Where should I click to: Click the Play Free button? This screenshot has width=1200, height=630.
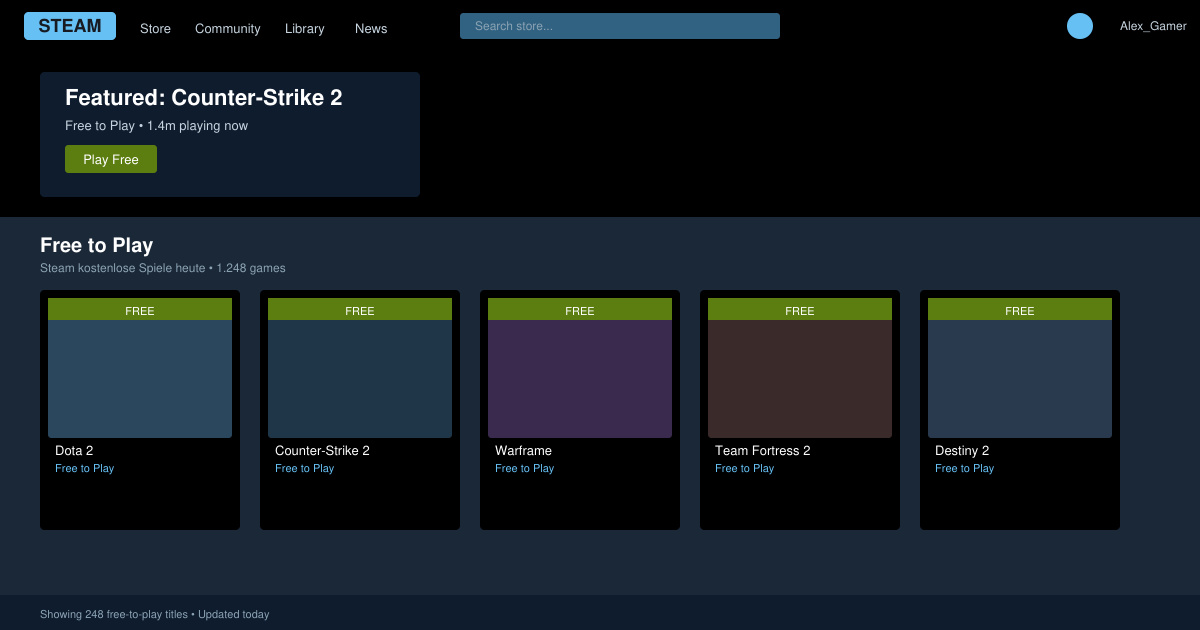point(111,159)
